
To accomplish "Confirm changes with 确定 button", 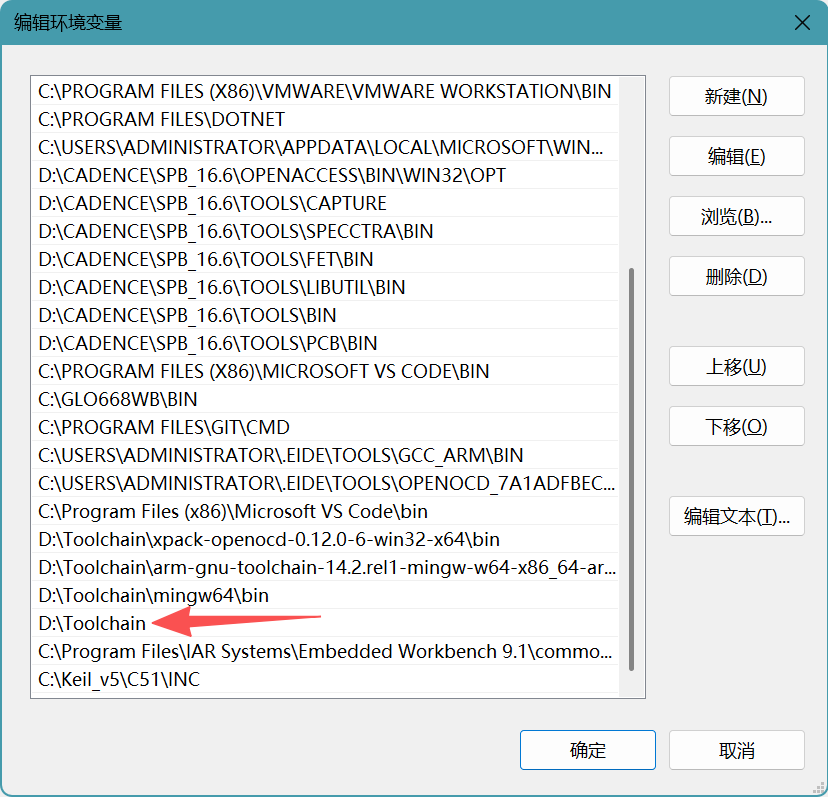I will (588, 750).
